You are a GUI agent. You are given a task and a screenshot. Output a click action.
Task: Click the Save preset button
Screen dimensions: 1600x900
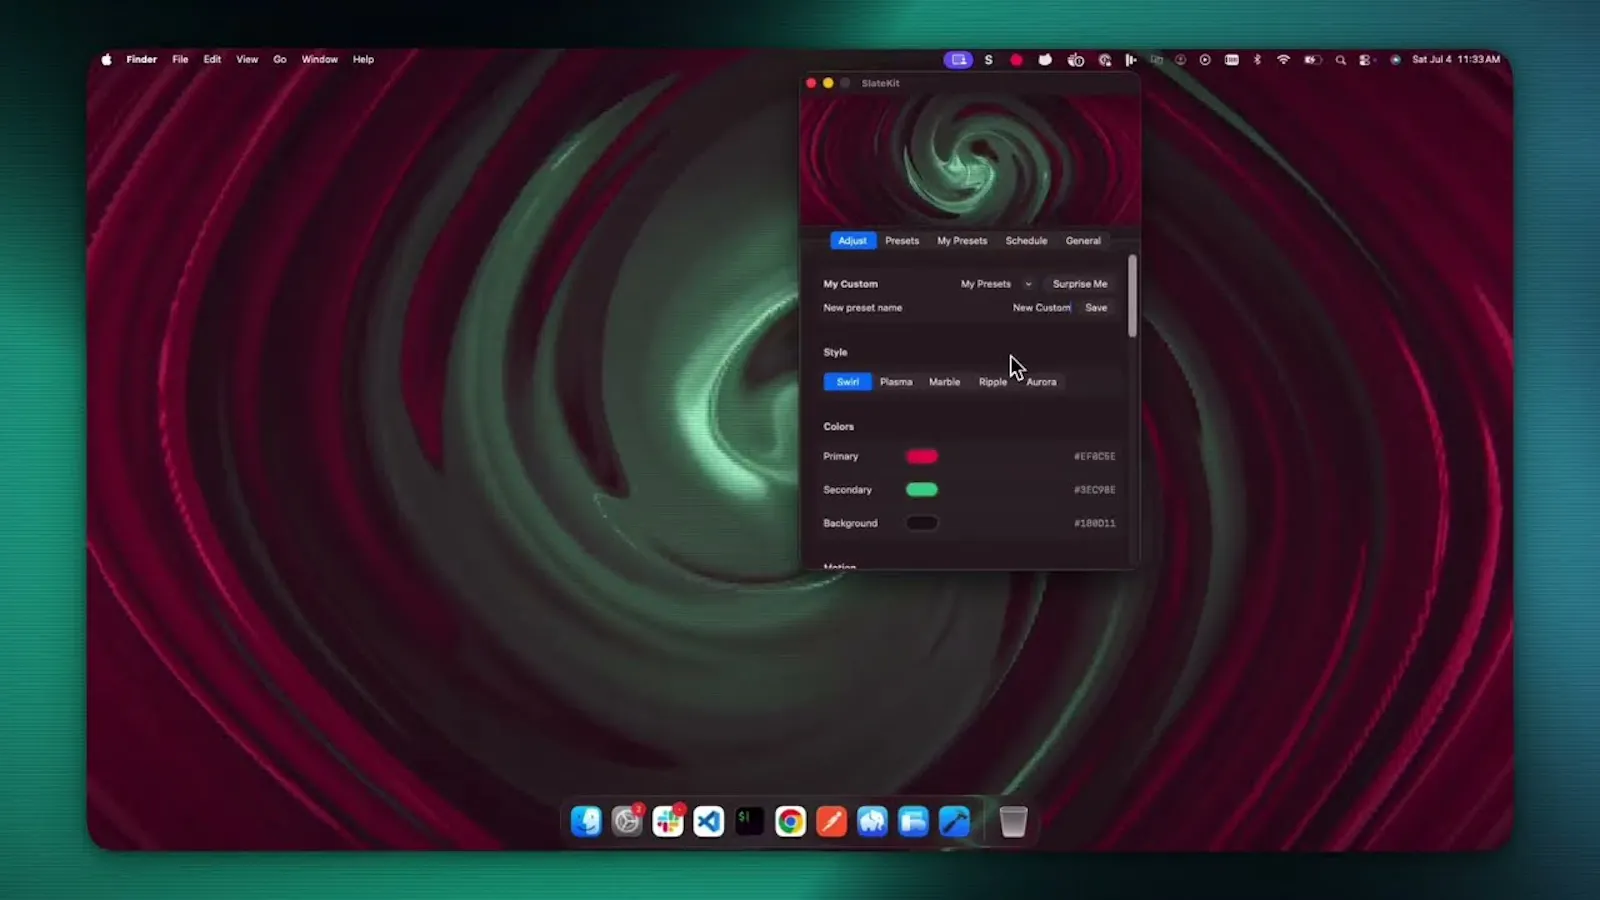[1096, 308]
